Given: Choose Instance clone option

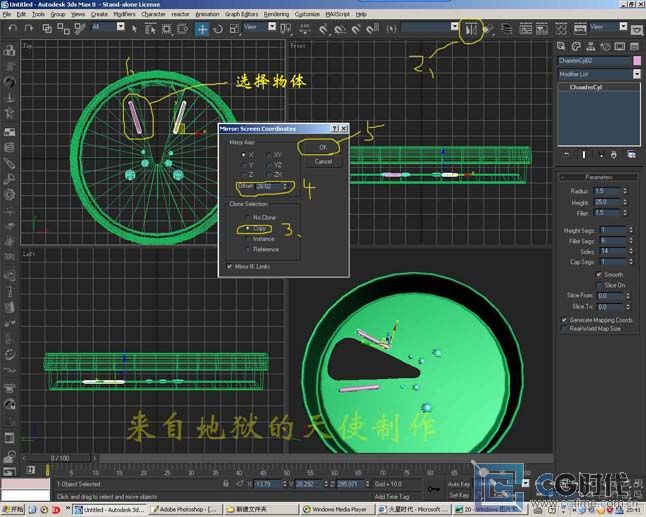Looking at the screenshot, I should [248, 239].
